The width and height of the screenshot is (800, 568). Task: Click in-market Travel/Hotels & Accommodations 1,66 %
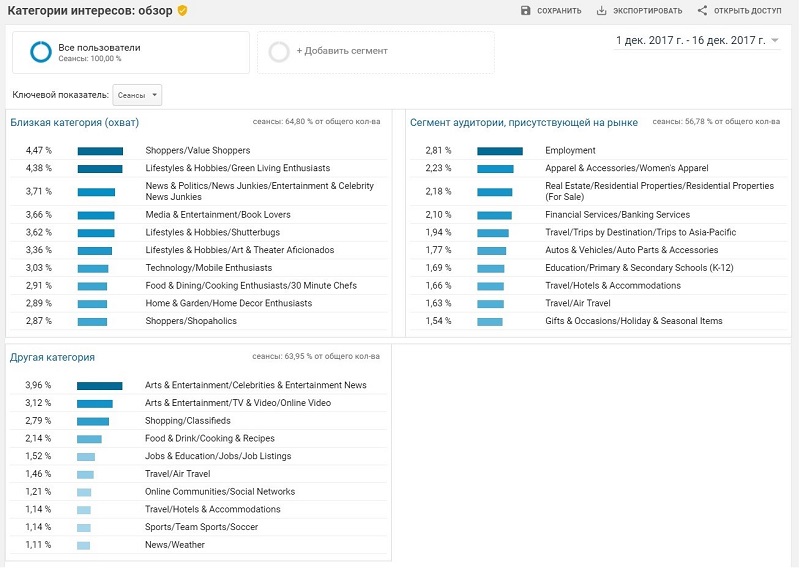click(x=598, y=285)
